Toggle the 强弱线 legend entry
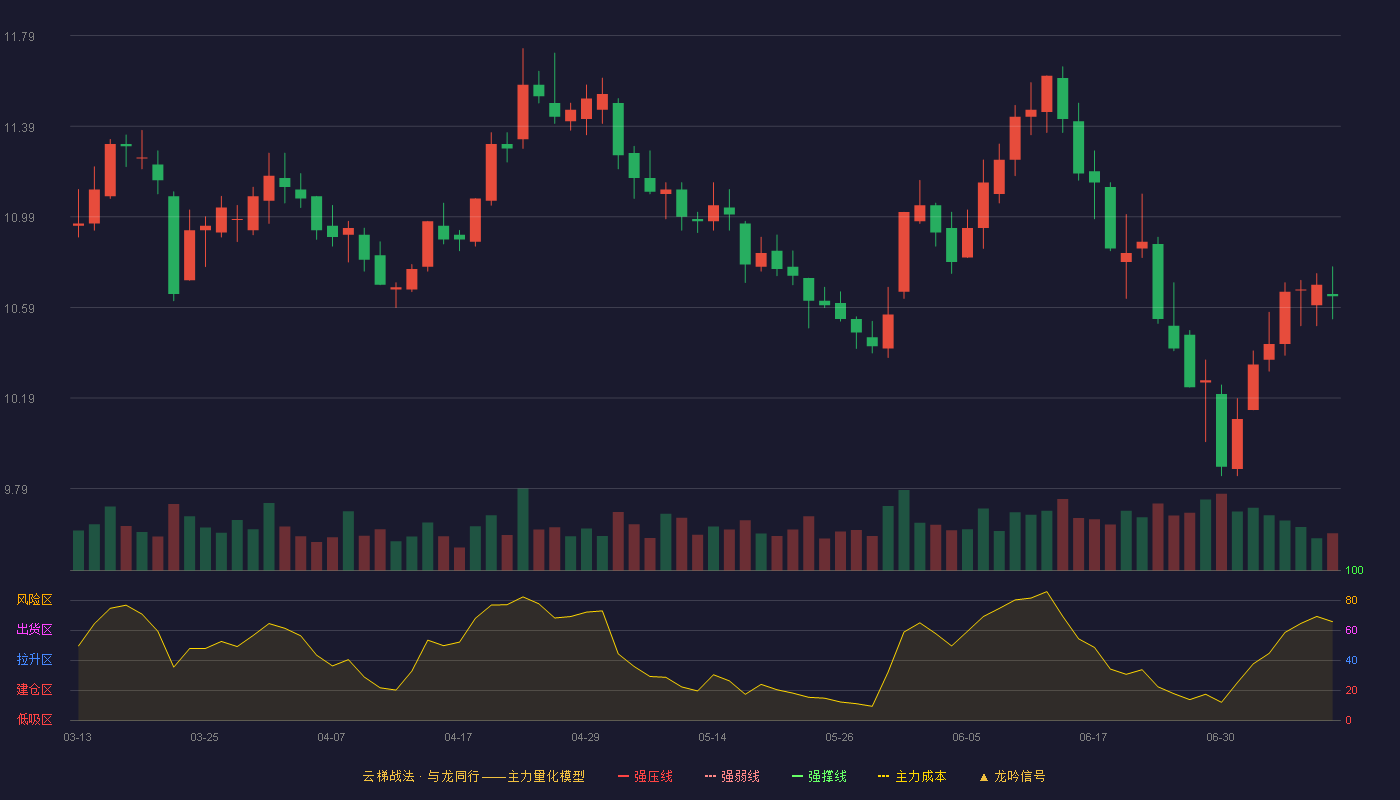The image size is (1400, 800). (x=732, y=776)
